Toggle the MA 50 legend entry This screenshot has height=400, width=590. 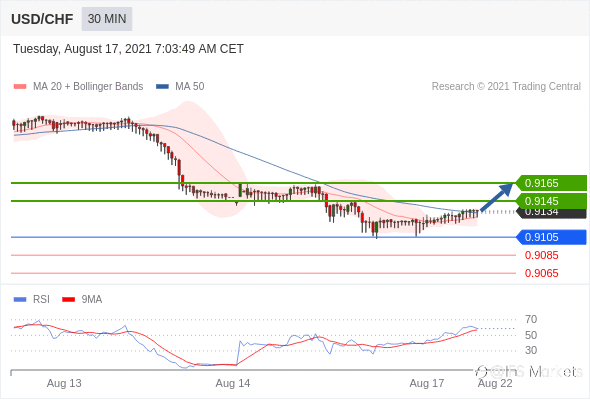point(180,87)
